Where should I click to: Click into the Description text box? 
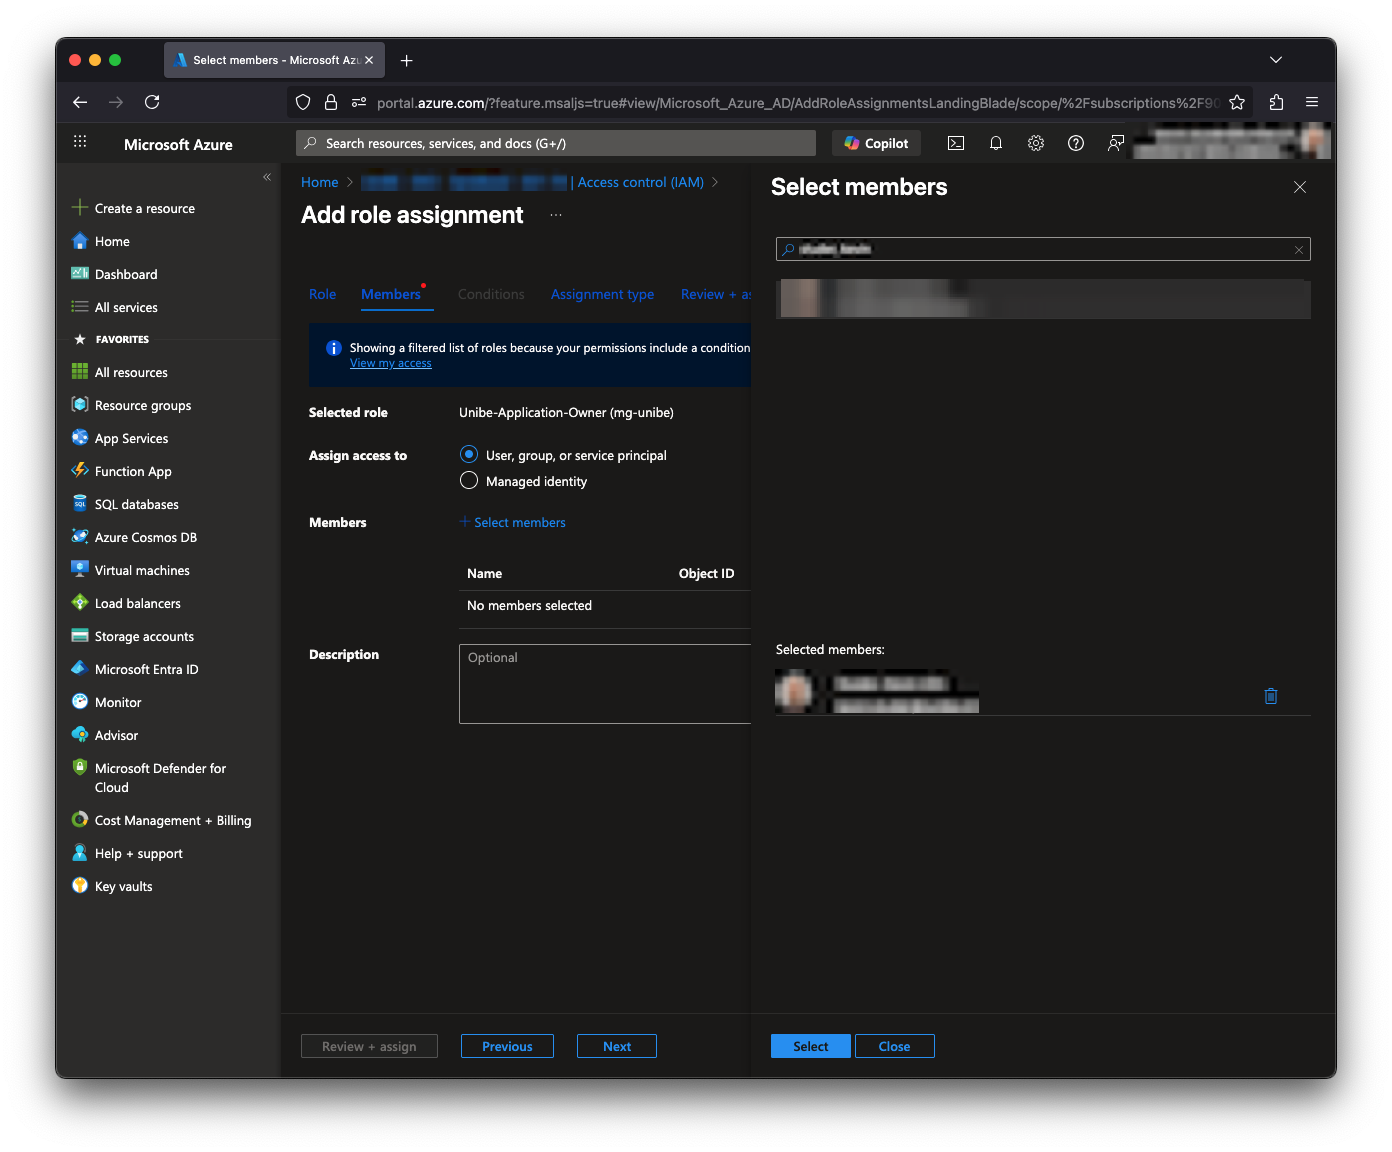(x=604, y=684)
